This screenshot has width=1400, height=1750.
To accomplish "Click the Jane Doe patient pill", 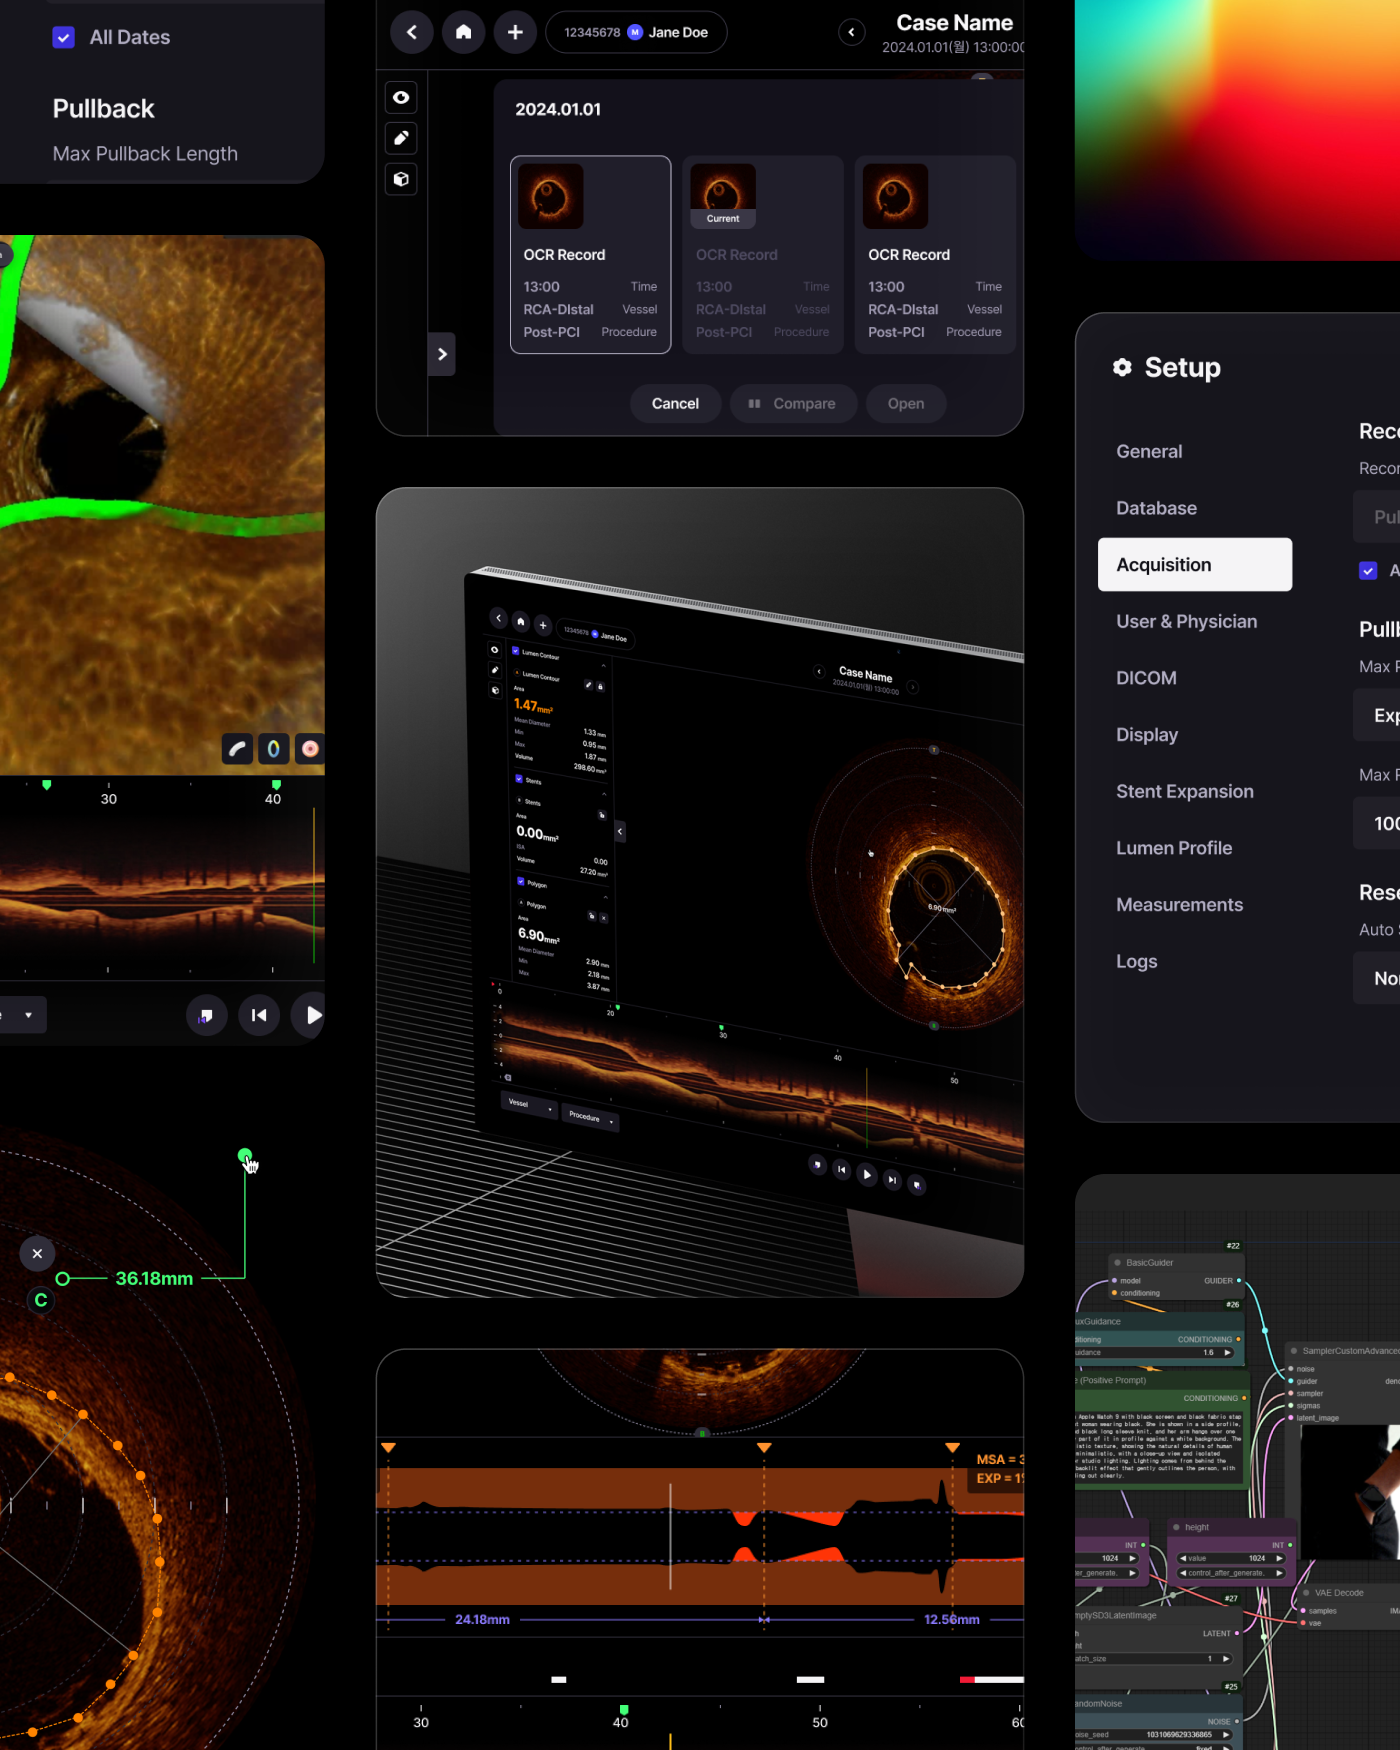I will [636, 32].
